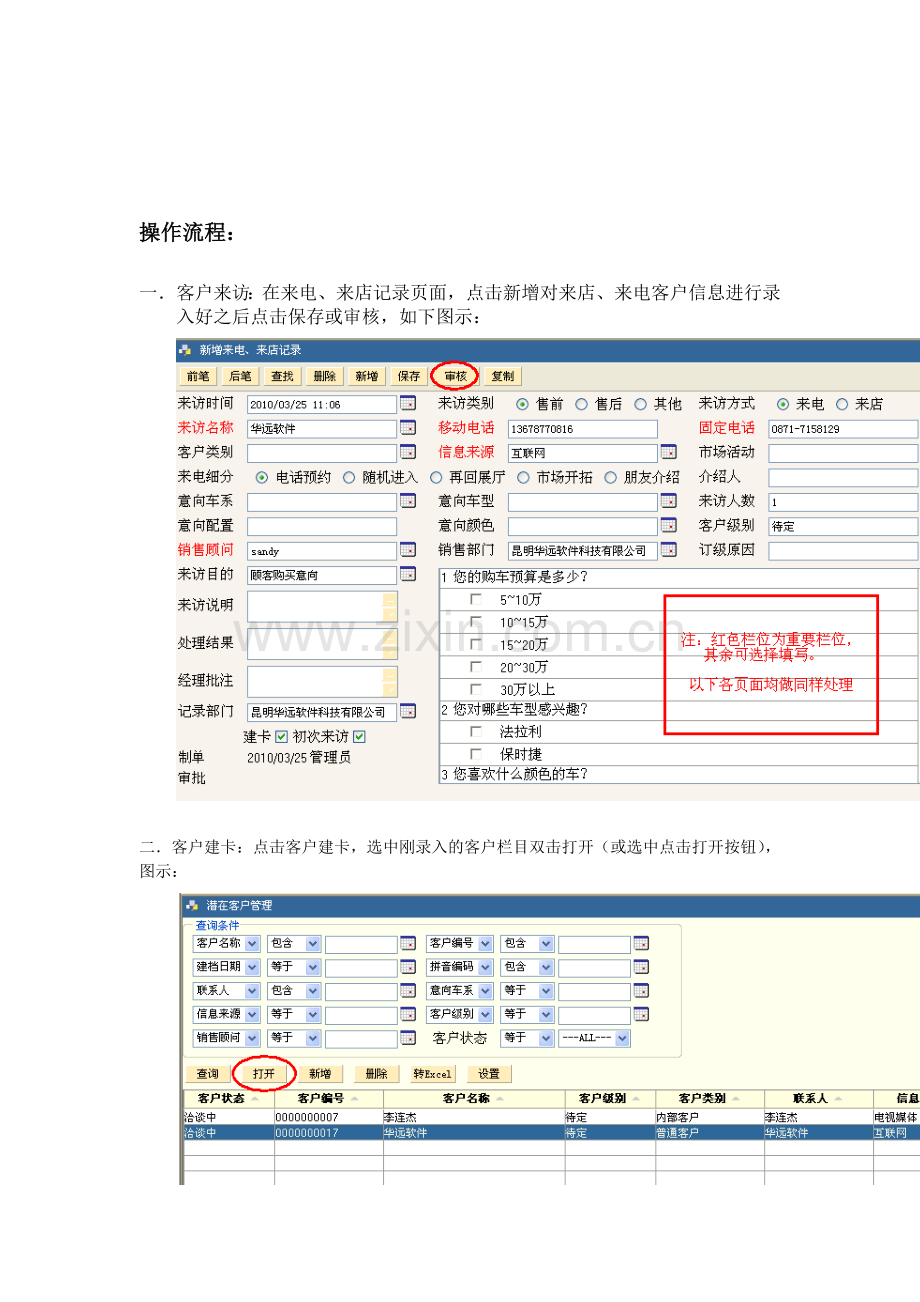This screenshot has width=920, height=1302.
Task: Open the selector icon beside 信息来源 field
Action: (x=668, y=452)
